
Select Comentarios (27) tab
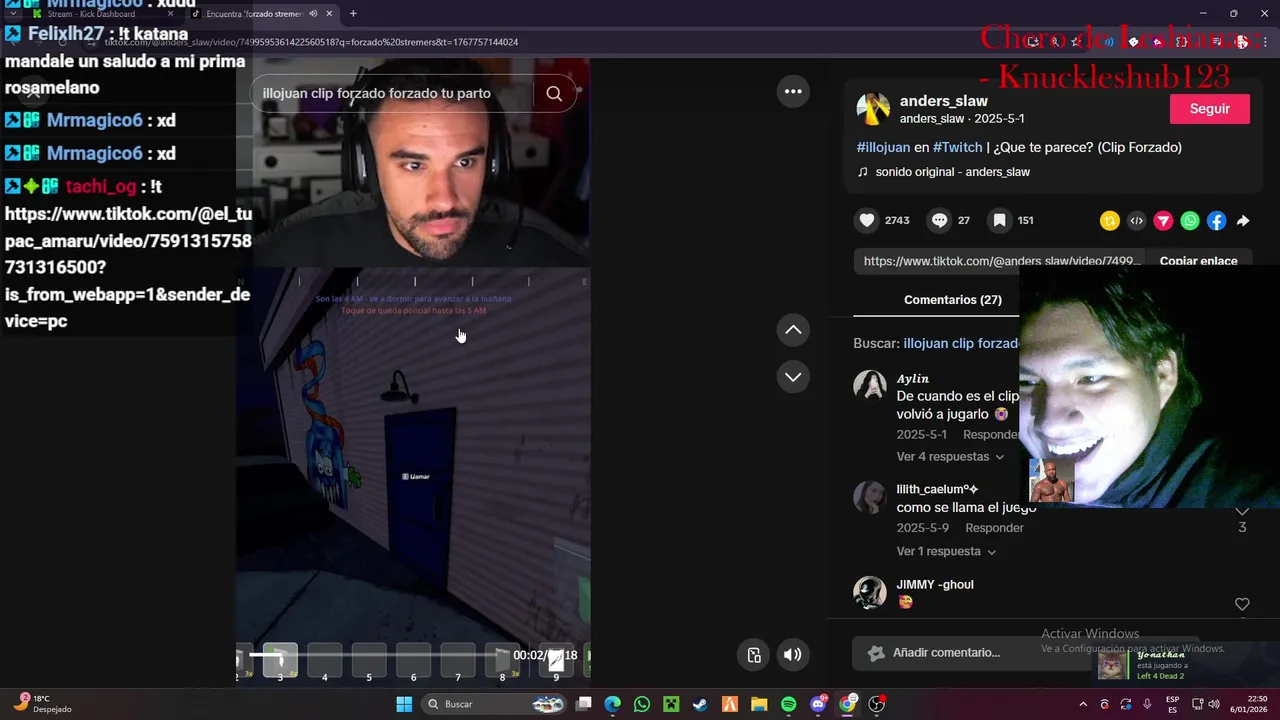click(x=953, y=300)
